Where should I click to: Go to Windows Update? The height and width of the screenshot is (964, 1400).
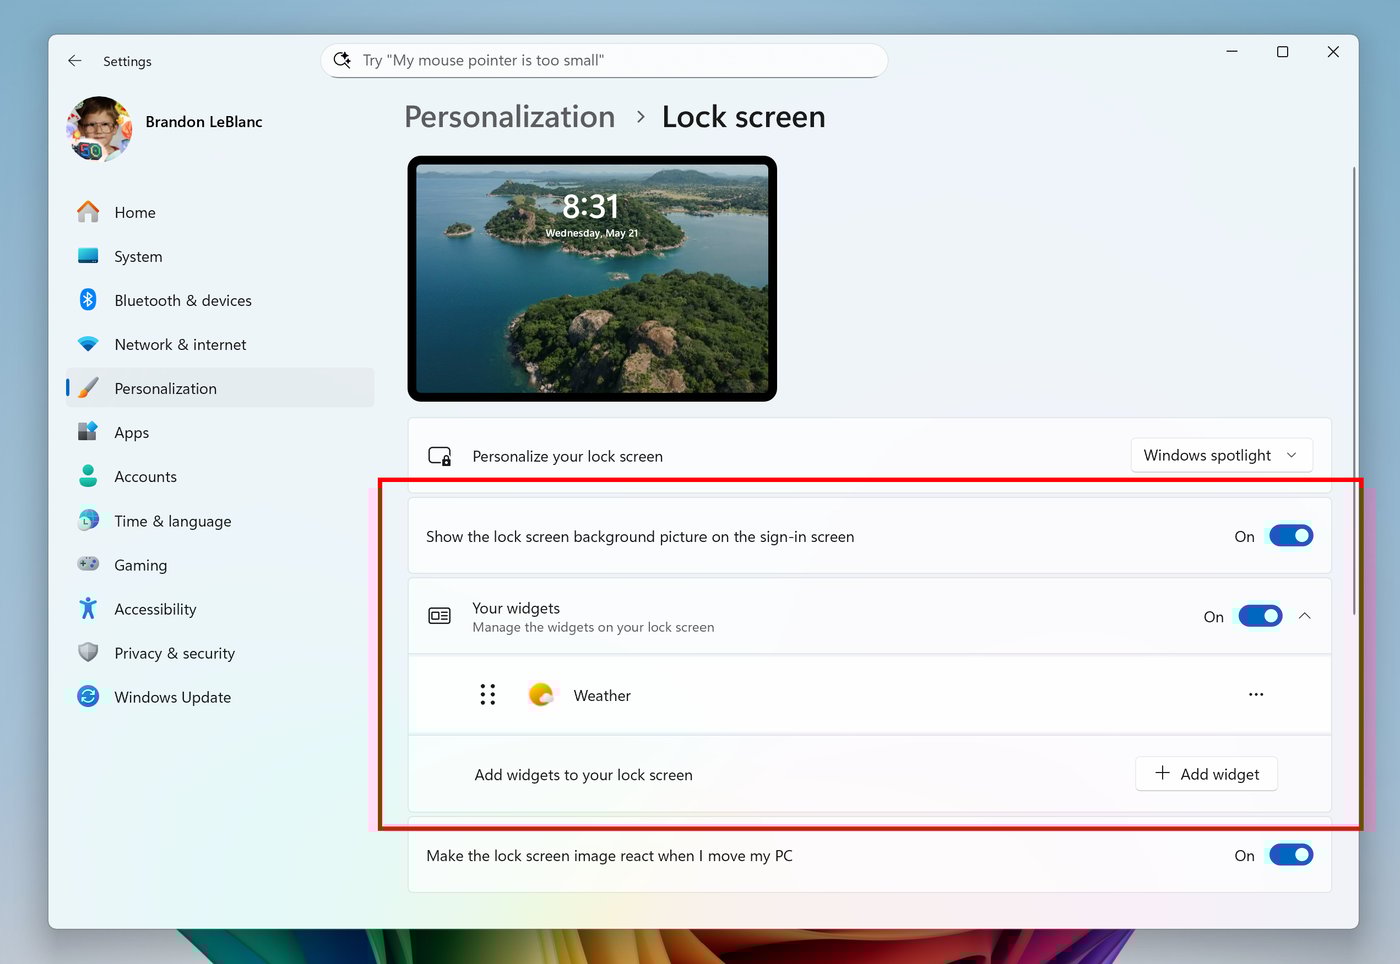[x=172, y=697]
